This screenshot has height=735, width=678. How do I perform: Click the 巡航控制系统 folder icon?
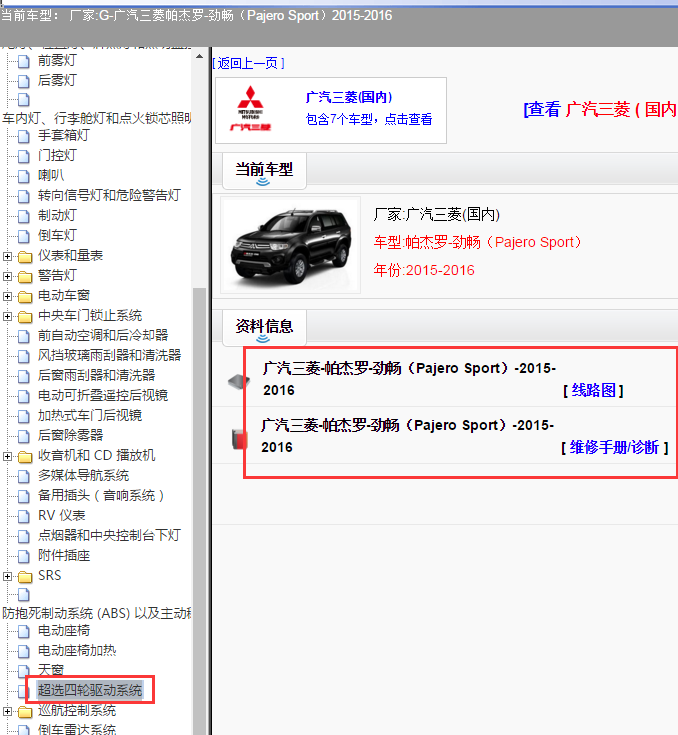pyautogui.click(x=25, y=712)
